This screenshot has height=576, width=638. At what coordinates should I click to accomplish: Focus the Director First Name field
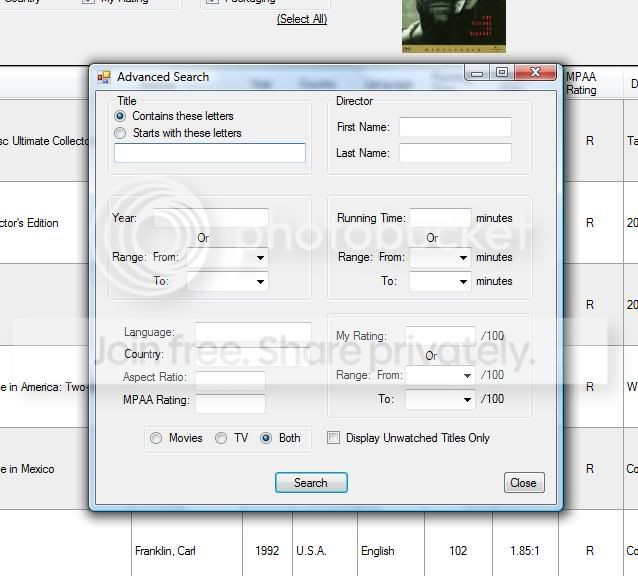click(455, 127)
